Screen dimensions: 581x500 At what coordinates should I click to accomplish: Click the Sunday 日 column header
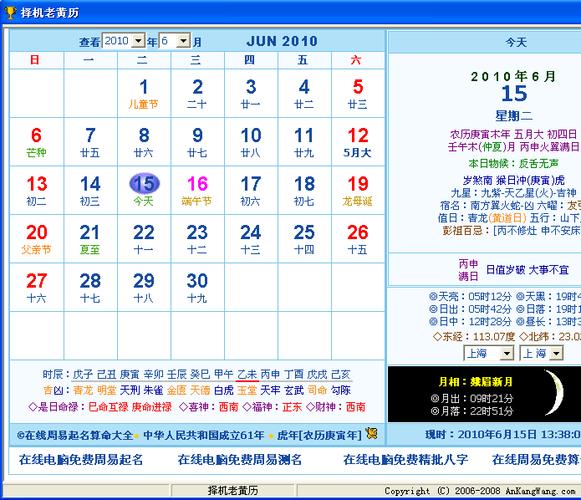(35, 60)
